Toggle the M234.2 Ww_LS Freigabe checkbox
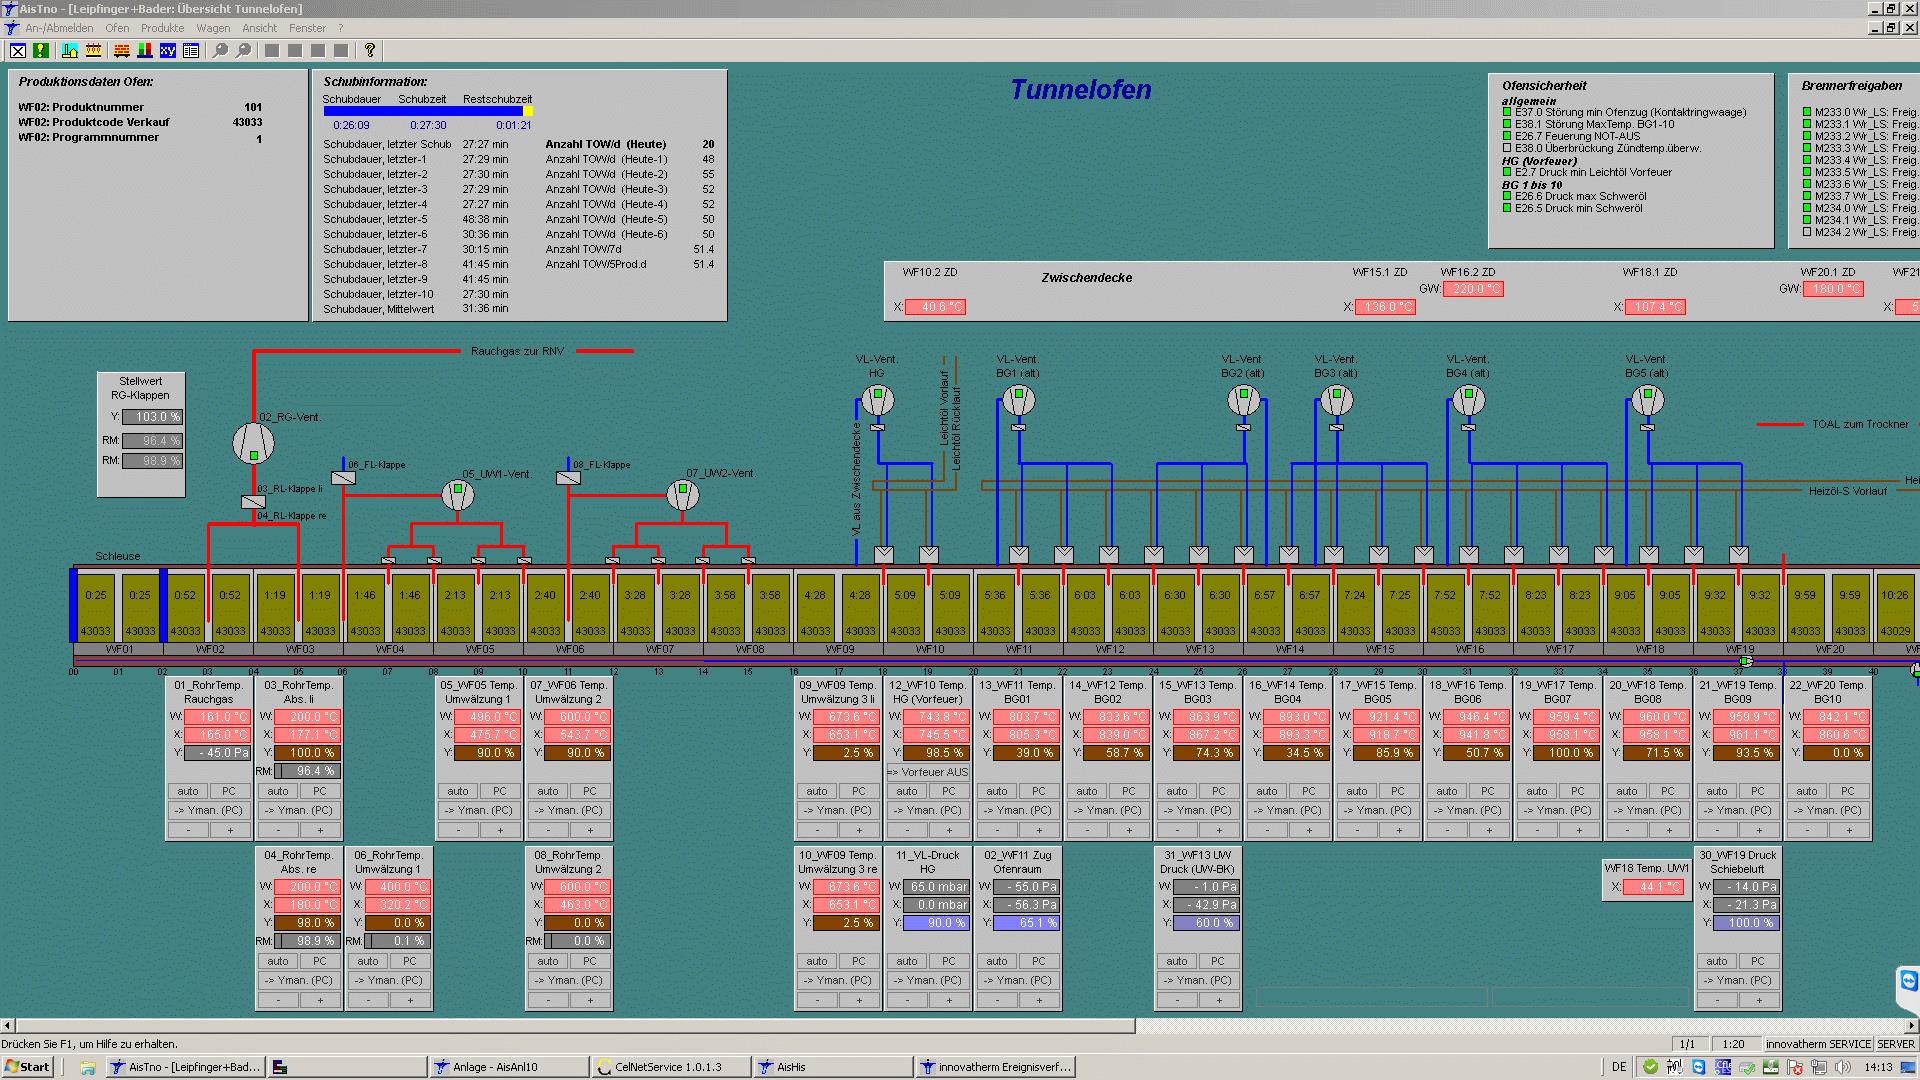 click(x=1806, y=231)
